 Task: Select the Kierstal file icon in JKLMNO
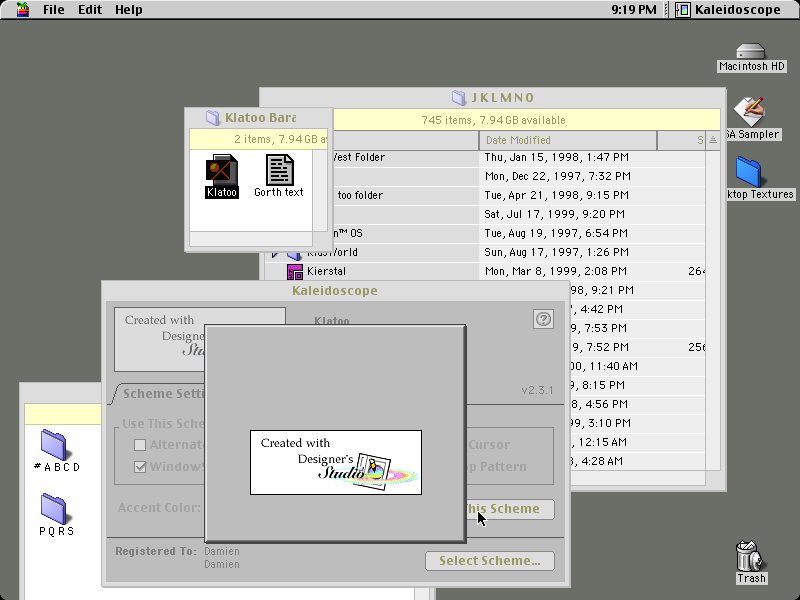coord(295,271)
